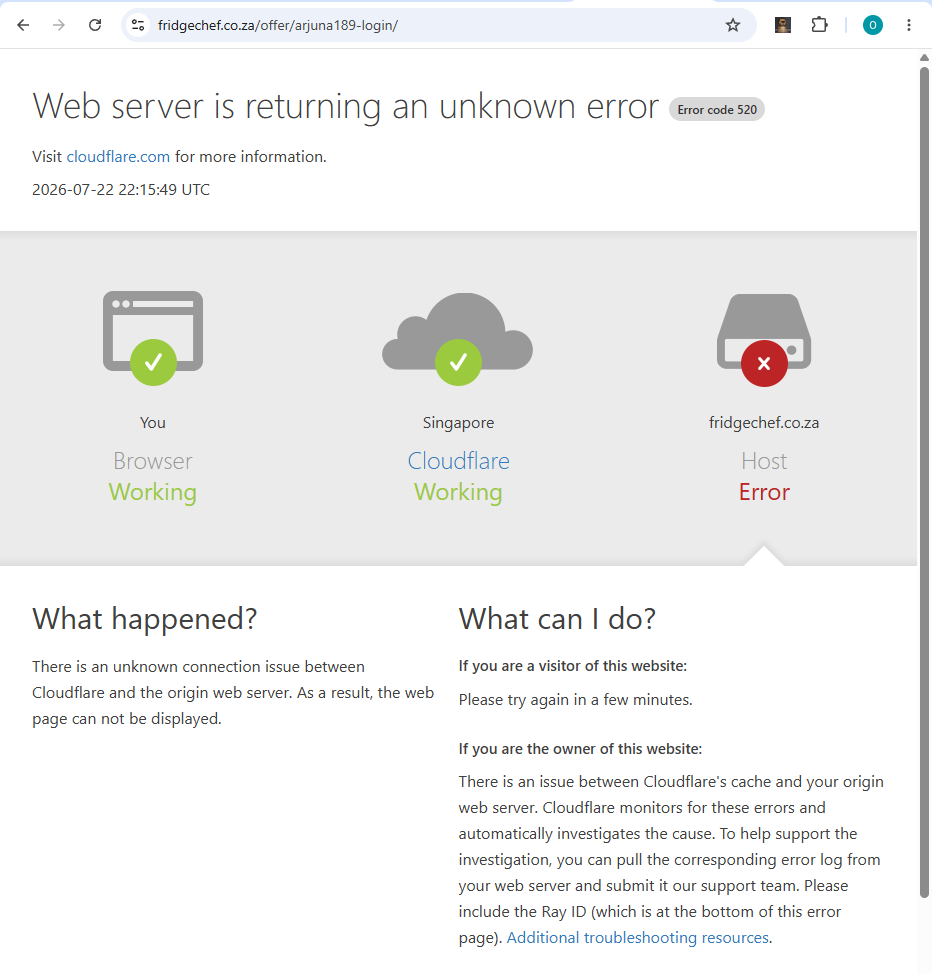Reload the fridgechef.co.za page
The image size is (932, 974).
pyautogui.click(x=95, y=25)
